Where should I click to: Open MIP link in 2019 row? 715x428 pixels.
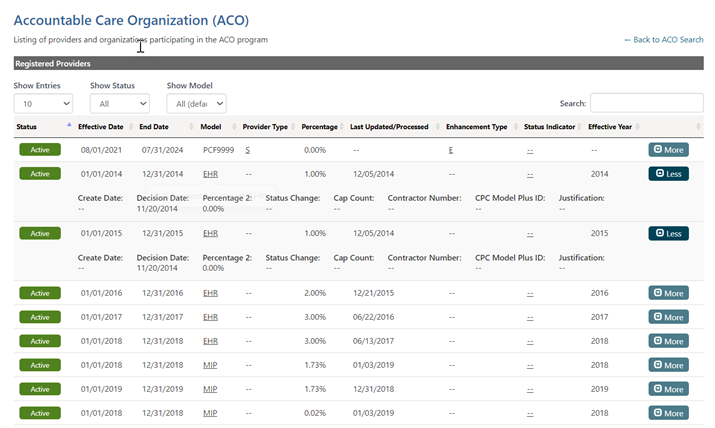click(x=210, y=389)
